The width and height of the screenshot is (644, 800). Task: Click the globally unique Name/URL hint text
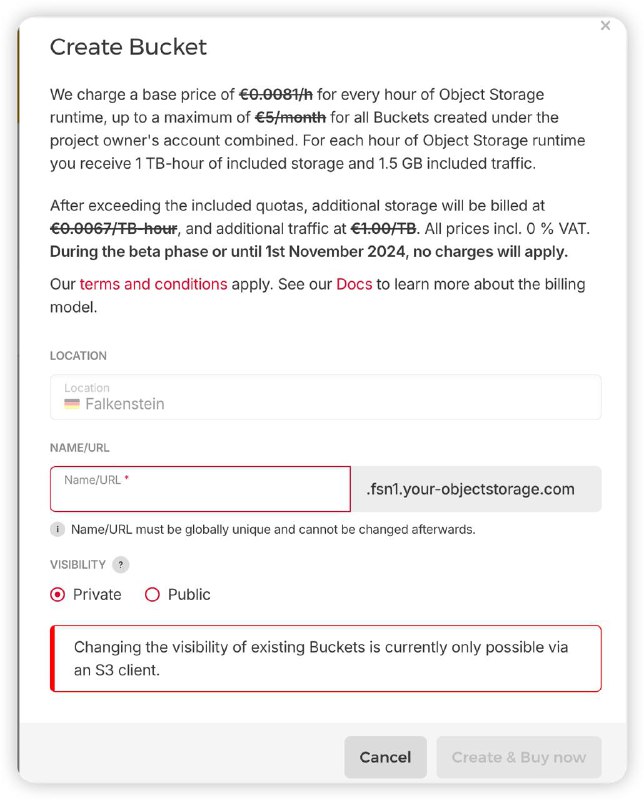pyautogui.click(x=273, y=529)
